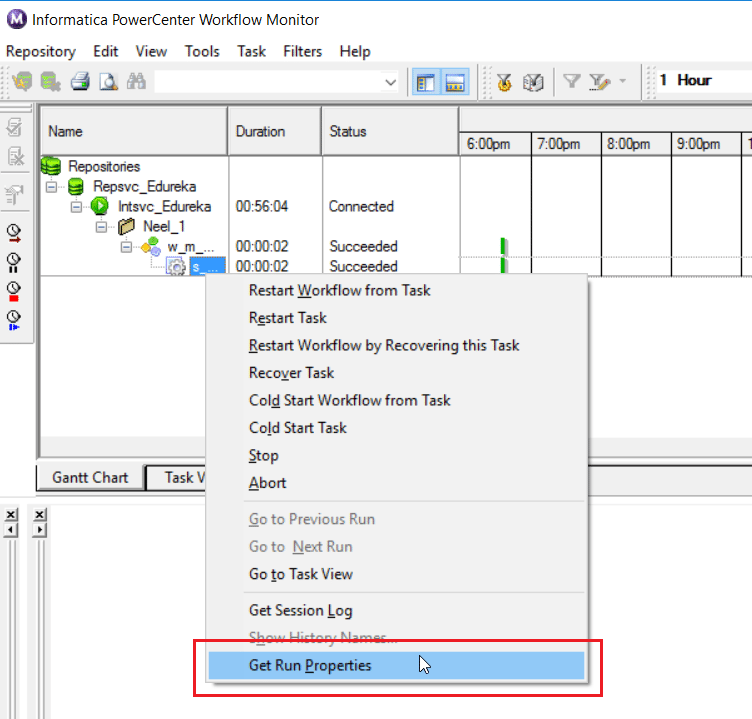
Task: Click the 1 Hour time increment field
Action: click(704, 80)
